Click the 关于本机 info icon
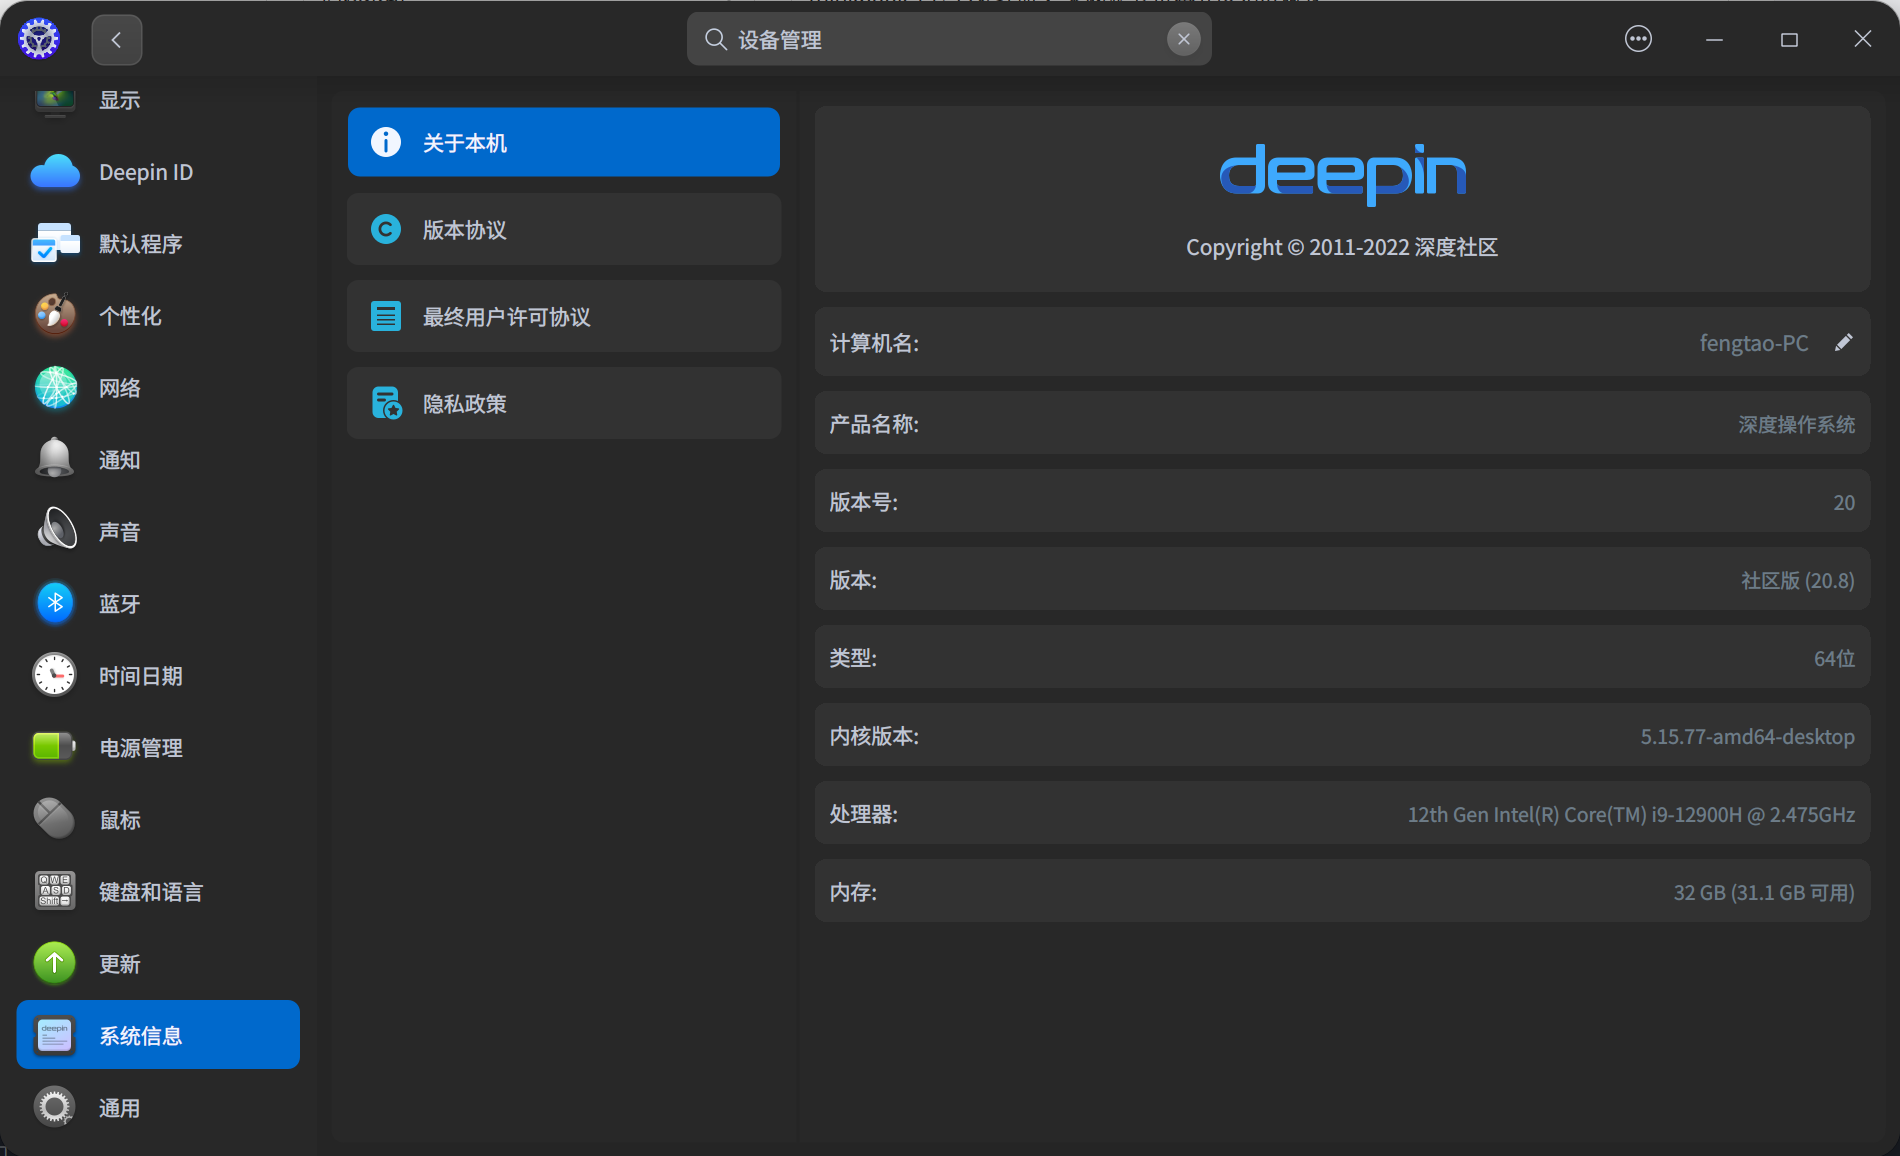Viewport: 1900px width, 1156px height. point(386,142)
